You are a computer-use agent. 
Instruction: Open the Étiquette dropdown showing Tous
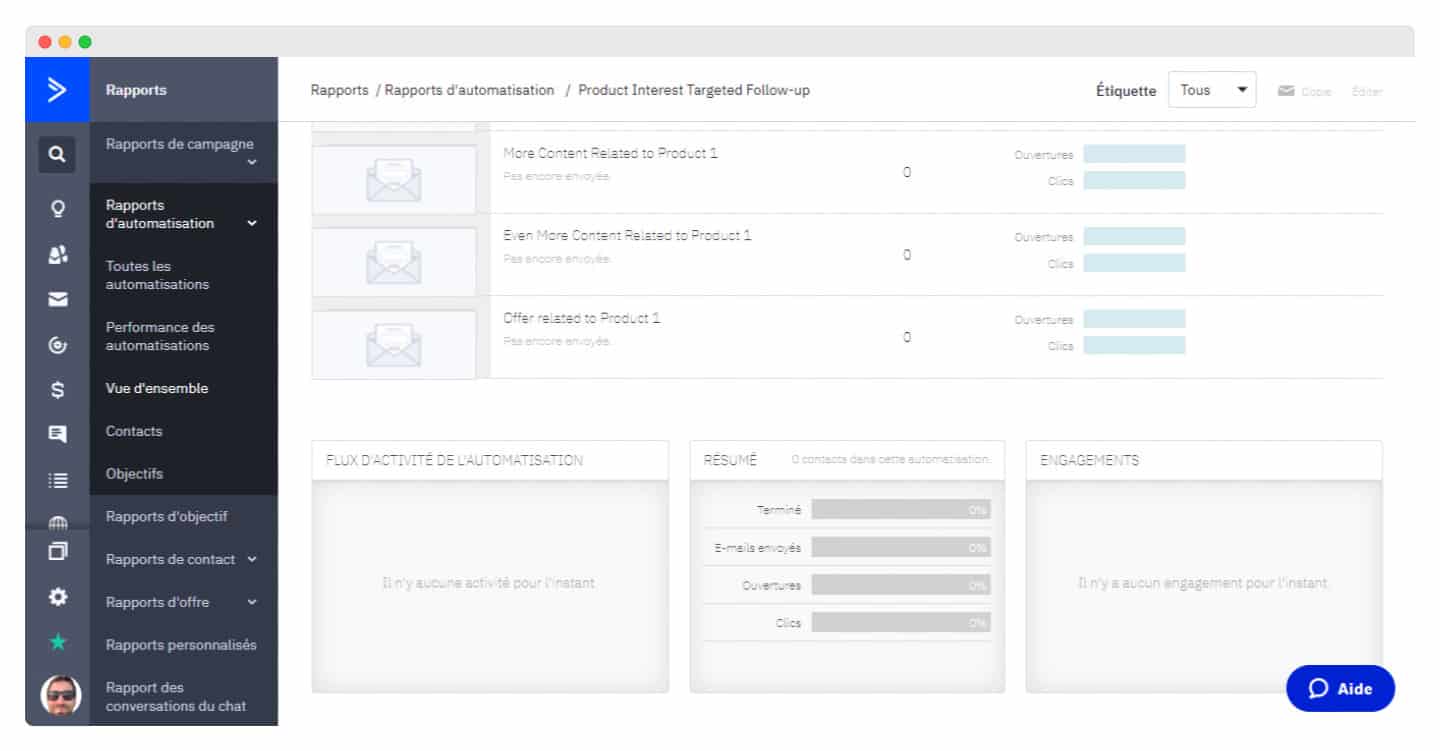1212,90
